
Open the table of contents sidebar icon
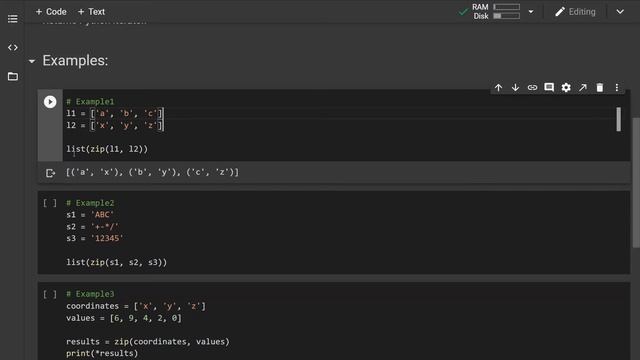coord(13,19)
